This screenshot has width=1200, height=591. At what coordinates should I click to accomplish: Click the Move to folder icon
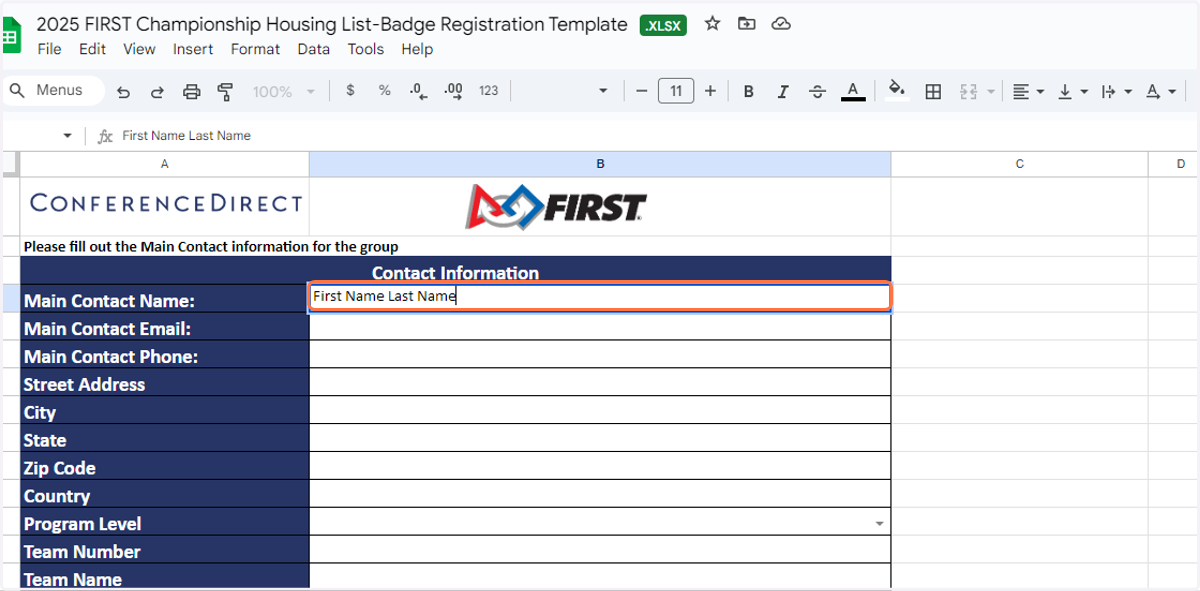click(746, 23)
